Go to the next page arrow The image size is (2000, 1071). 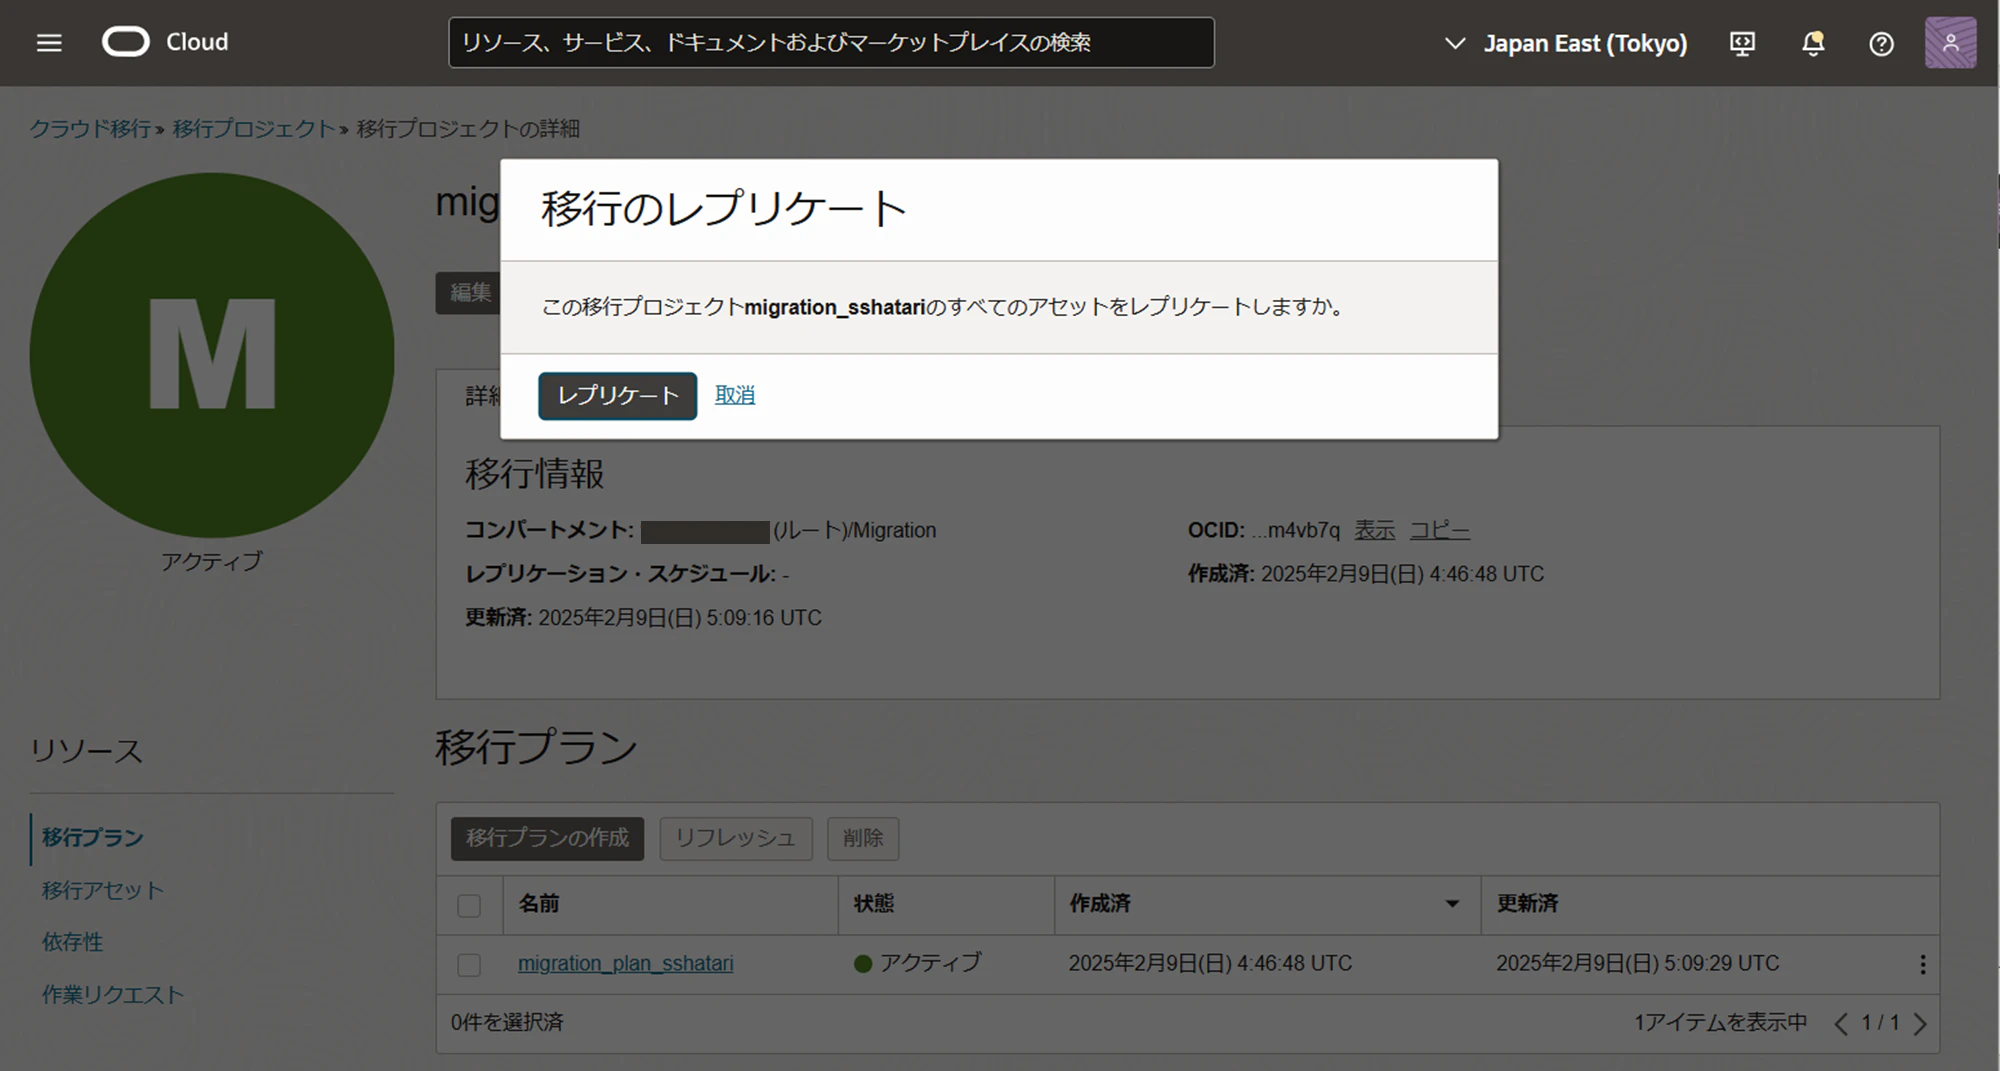coord(1920,1023)
